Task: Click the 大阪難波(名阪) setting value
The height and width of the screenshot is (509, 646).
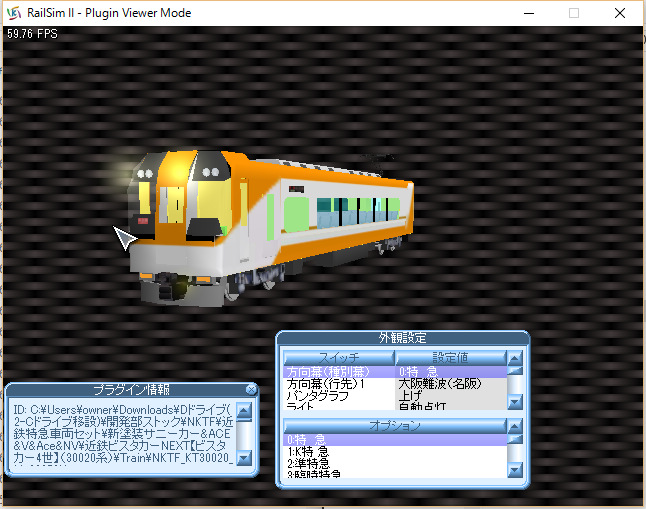Action: (x=451, y=384)
